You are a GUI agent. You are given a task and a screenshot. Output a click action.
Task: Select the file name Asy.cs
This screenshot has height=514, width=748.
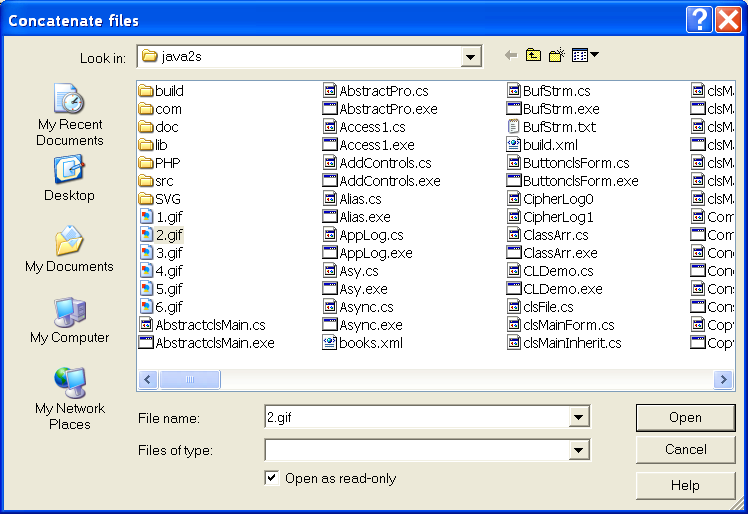click(x=359, y=271)
